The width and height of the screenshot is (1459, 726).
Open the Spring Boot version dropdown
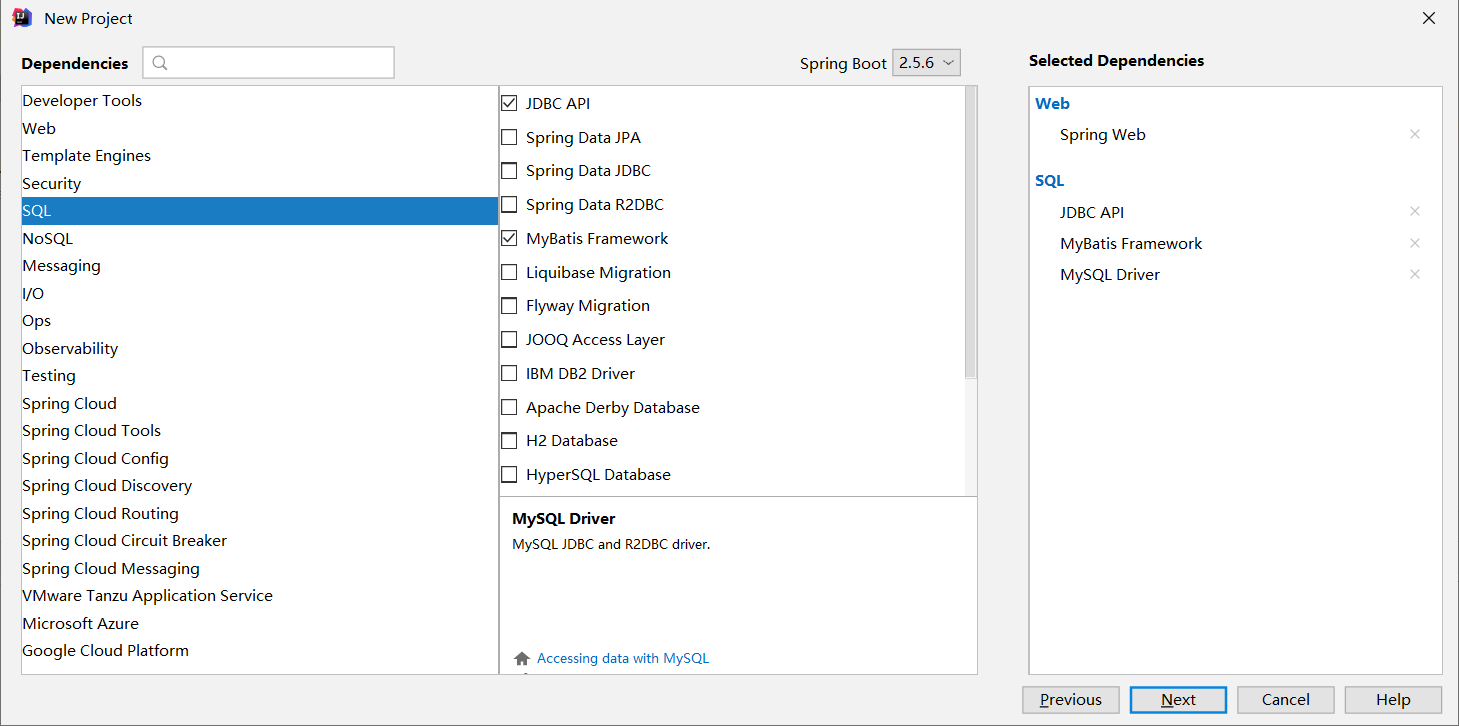(x=926, y=62)
